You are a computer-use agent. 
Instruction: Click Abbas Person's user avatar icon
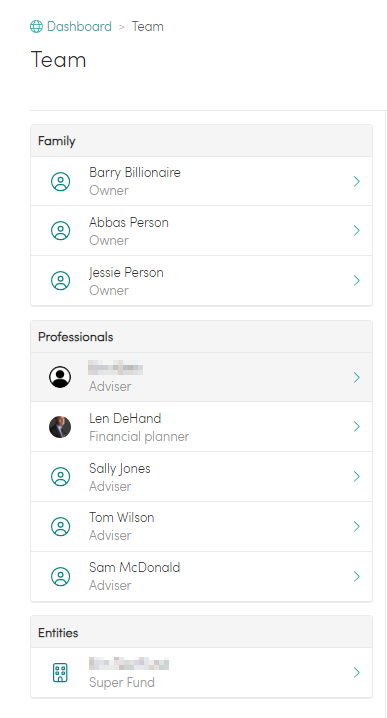click(60, 231)
